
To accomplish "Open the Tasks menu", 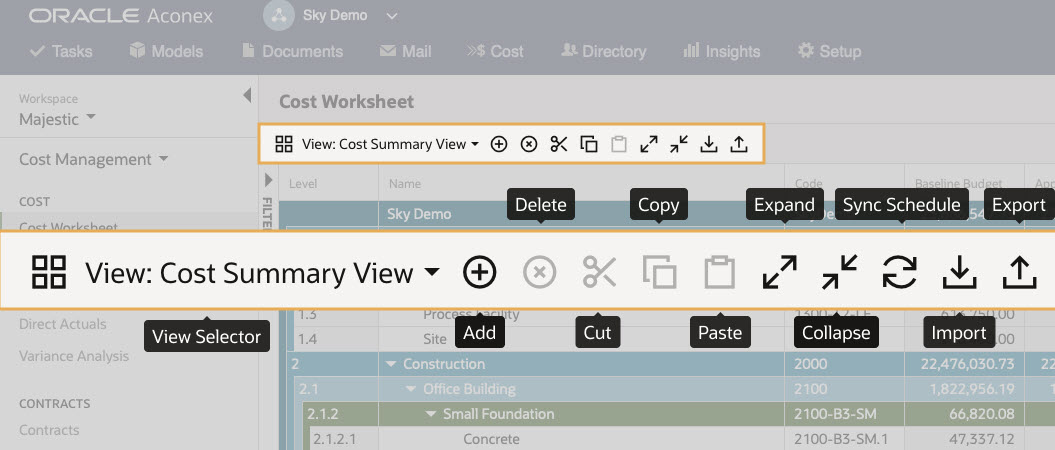I will click(61, 51).
